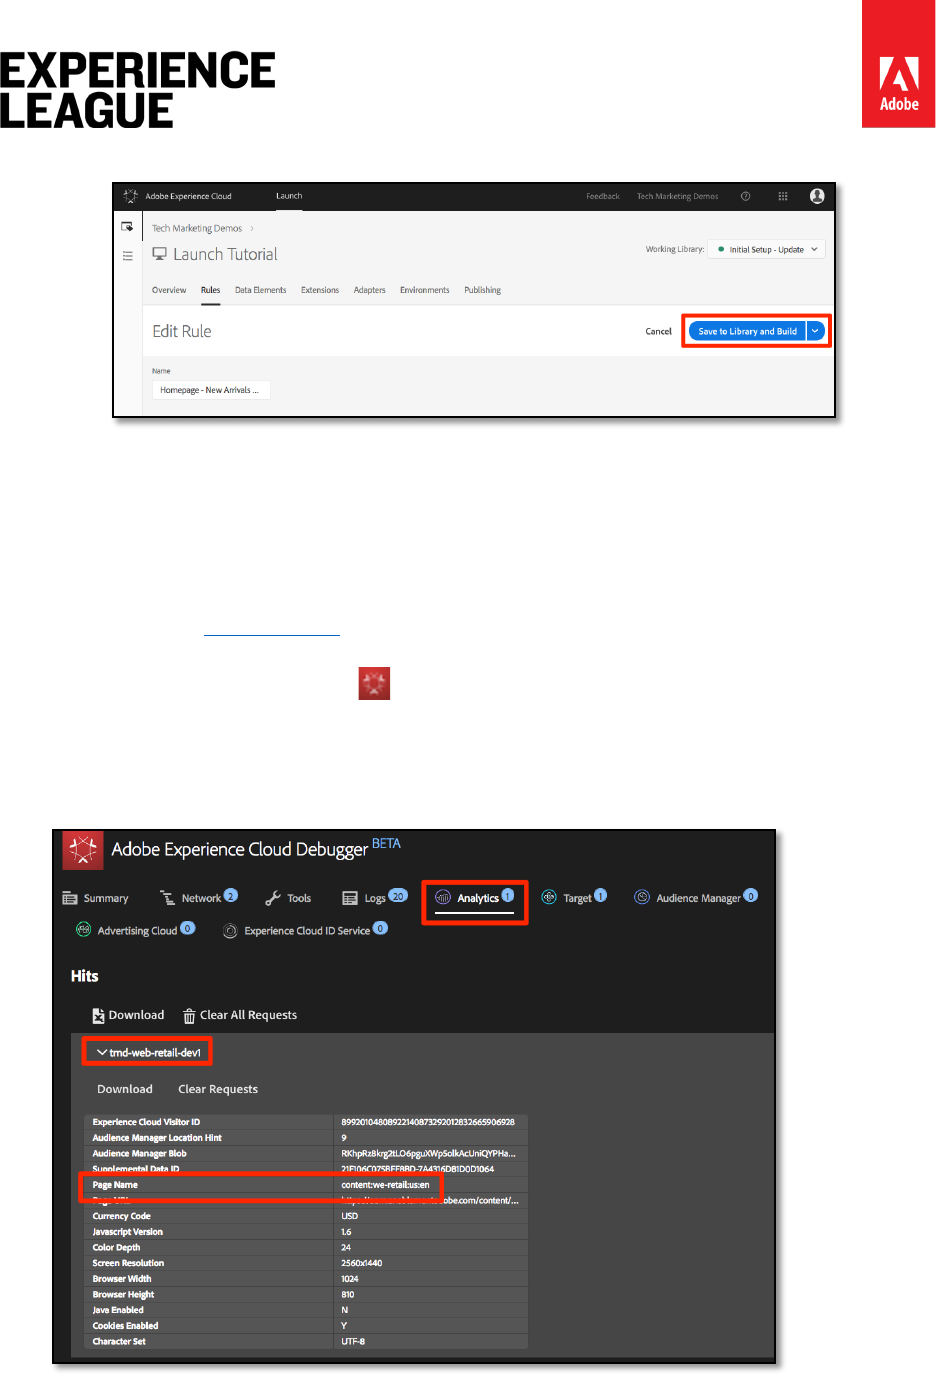
Task: Click the chevron after Tech Marketing Demos breadcrumb
Action: [x=251, y=229]
